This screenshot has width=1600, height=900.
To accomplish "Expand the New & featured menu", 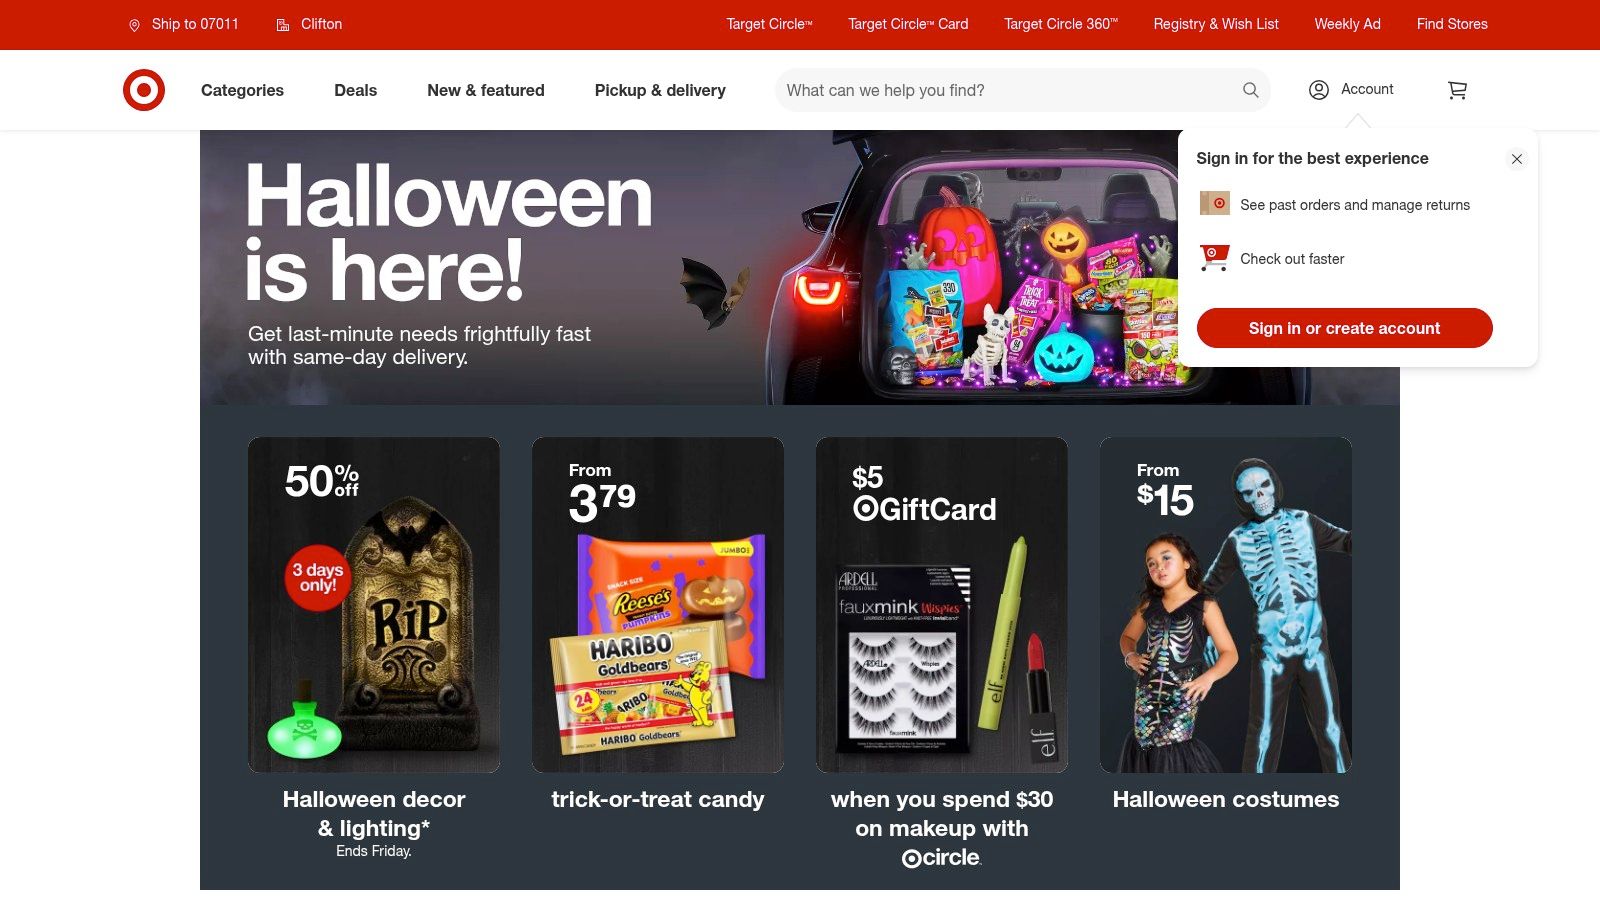I will [x=486, y=90].
